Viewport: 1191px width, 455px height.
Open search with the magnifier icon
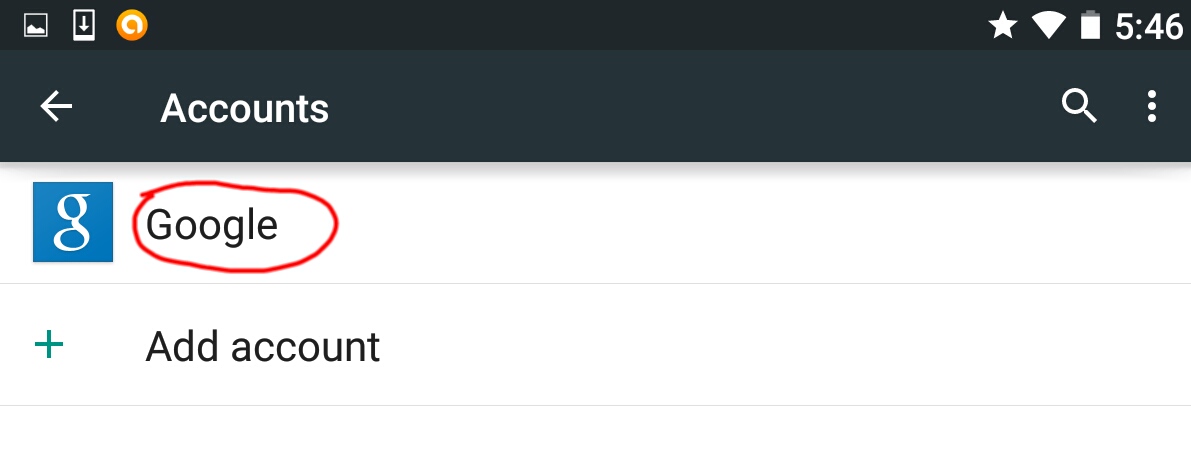click(1079, 105)
